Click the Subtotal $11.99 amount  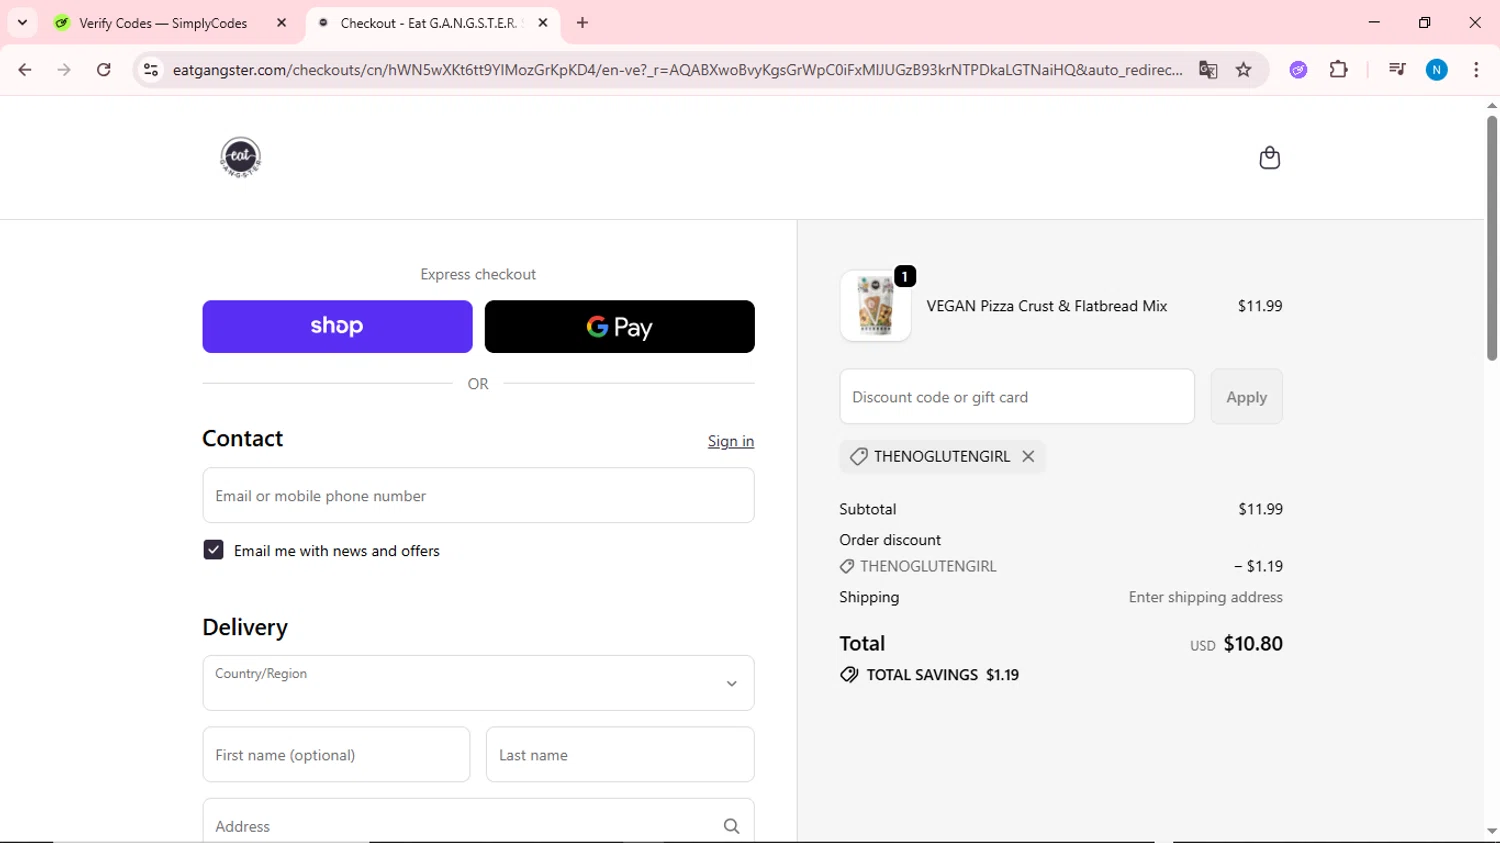coord(1260,509)
